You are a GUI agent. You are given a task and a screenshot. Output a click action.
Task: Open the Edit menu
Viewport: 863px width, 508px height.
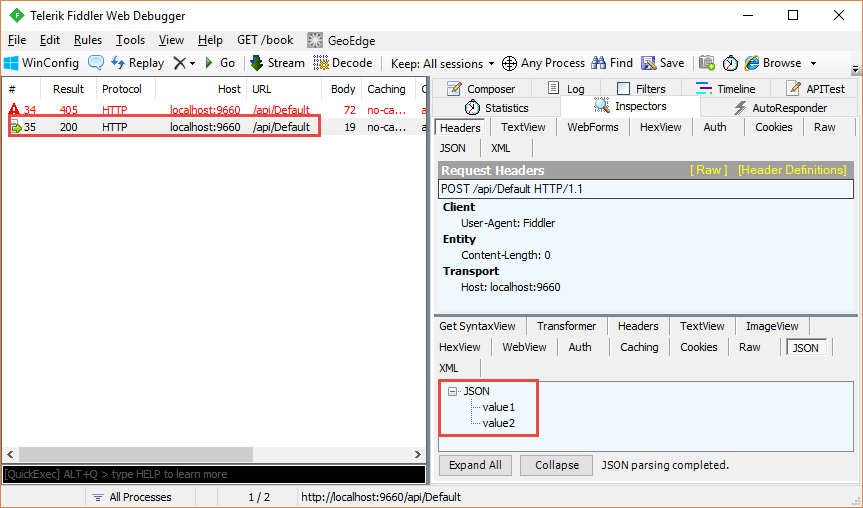tap(50, 40)
